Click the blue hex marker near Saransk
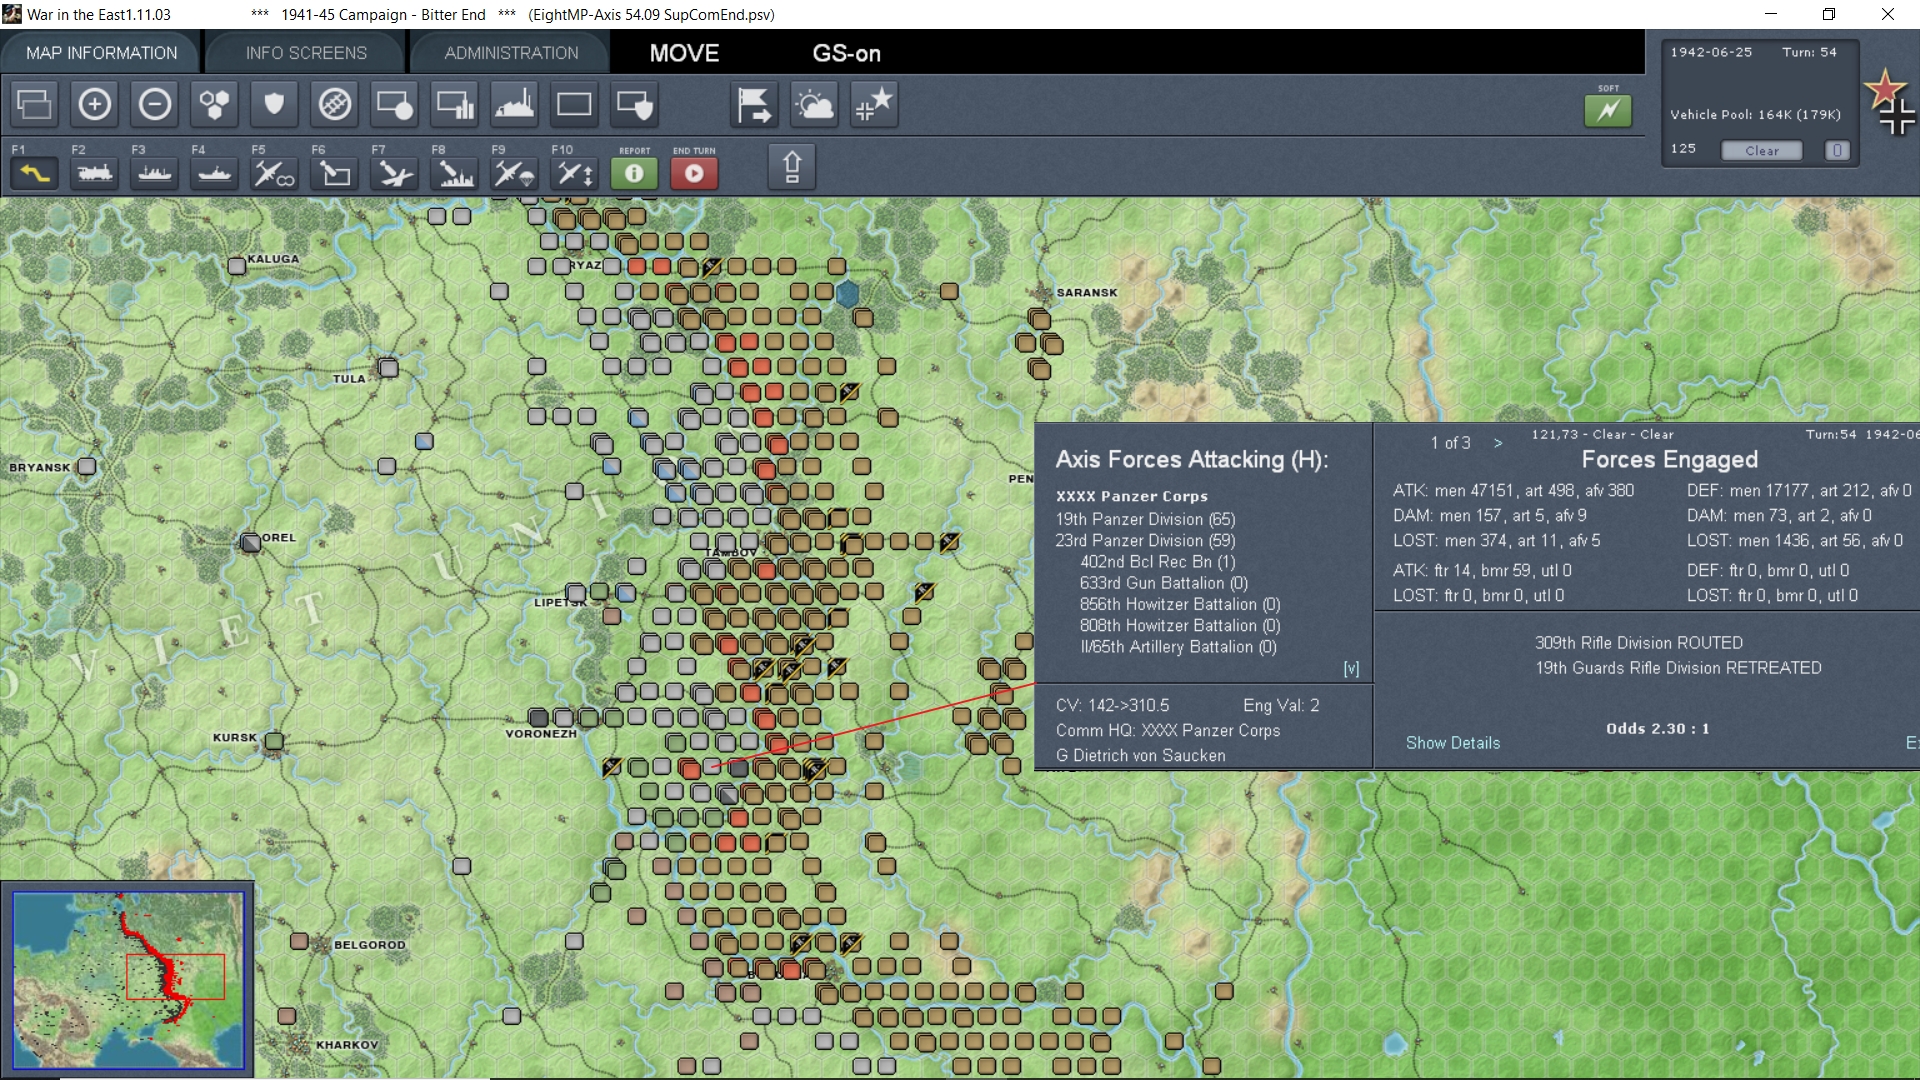This screenshot has height=1080, width=1920. click(847, 293)
